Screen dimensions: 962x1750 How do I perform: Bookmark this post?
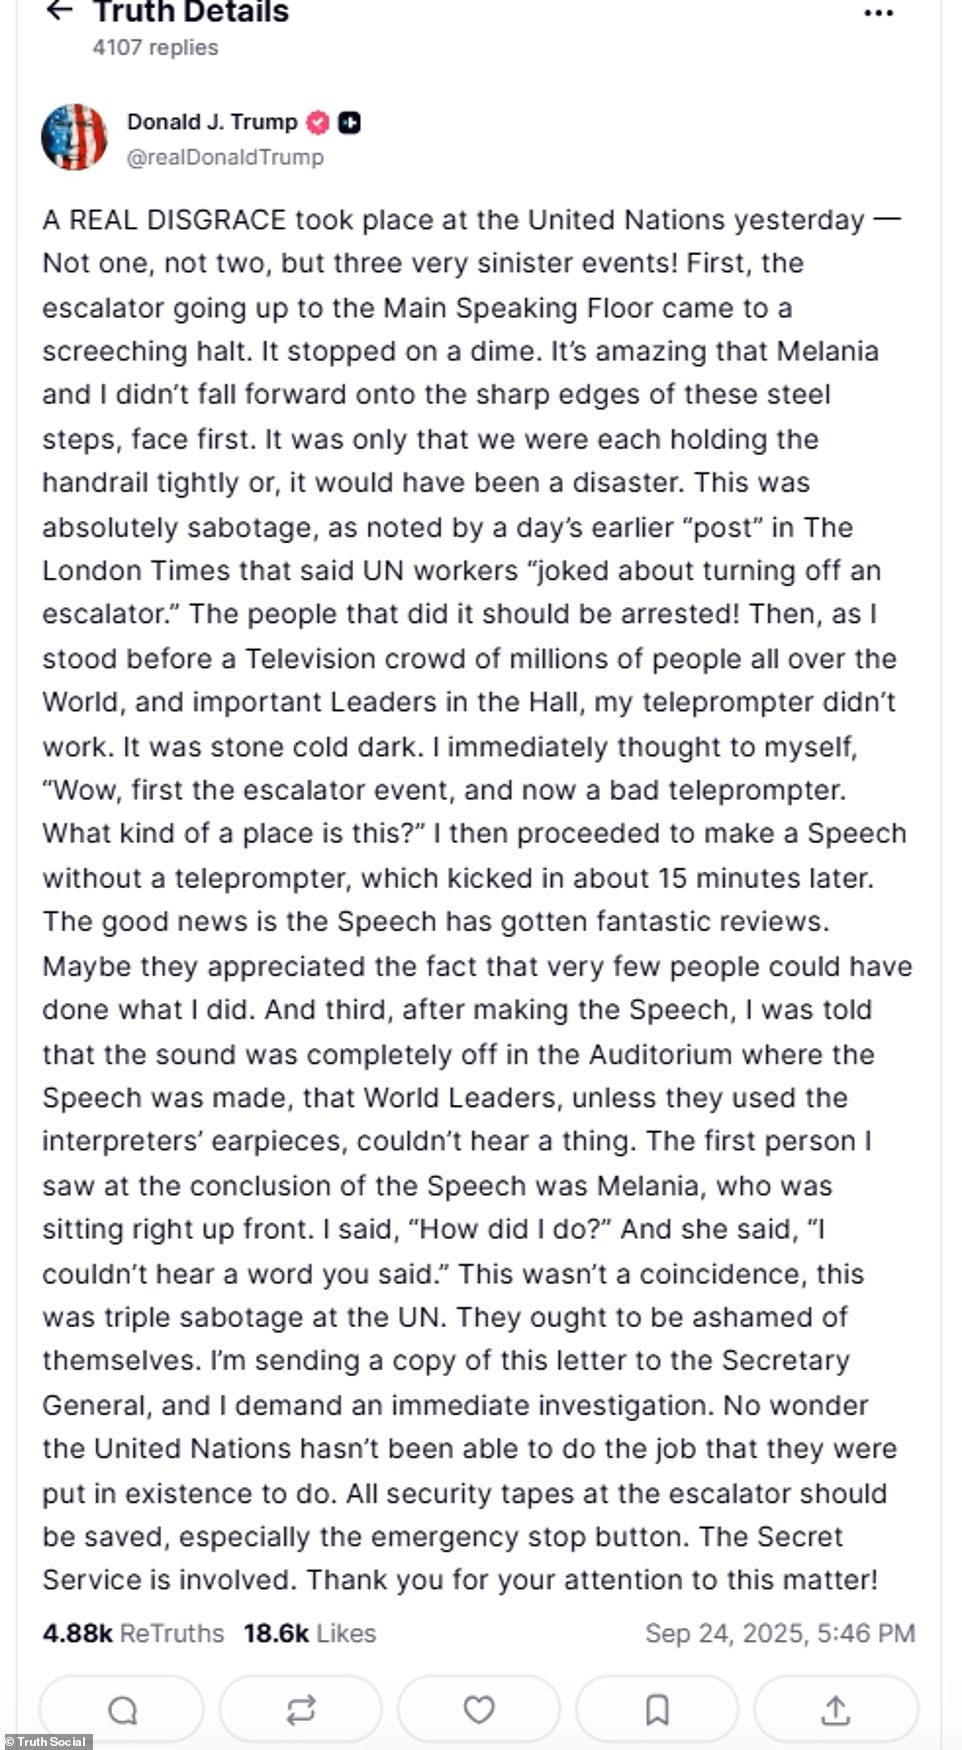[657, 1711]
